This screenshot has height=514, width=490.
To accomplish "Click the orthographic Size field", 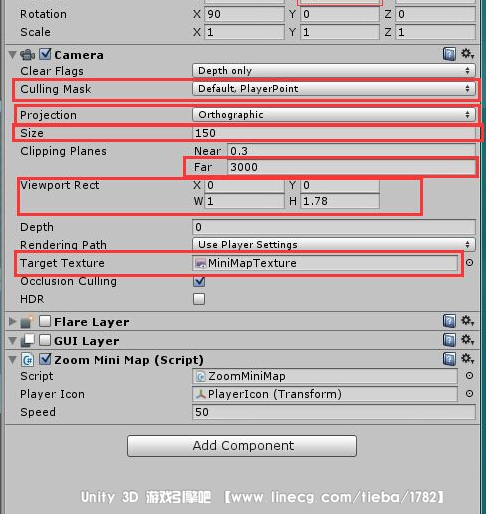I will 334,133.
